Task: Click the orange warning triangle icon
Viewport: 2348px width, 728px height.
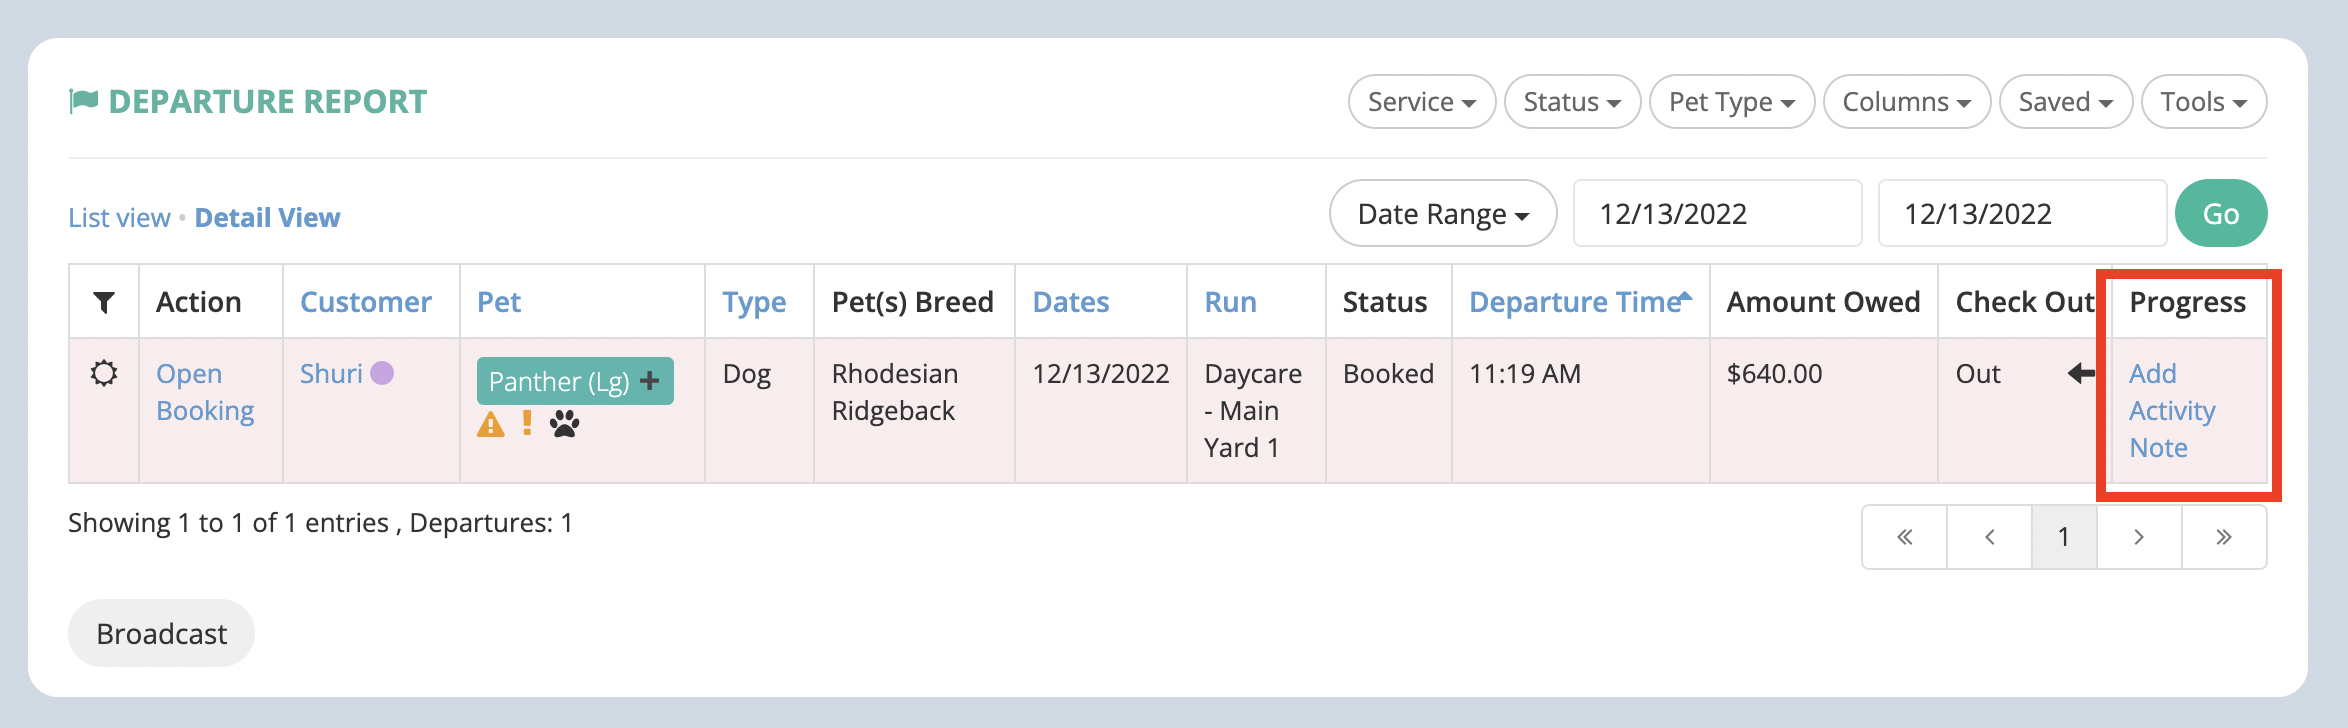Action: (491, 425)
